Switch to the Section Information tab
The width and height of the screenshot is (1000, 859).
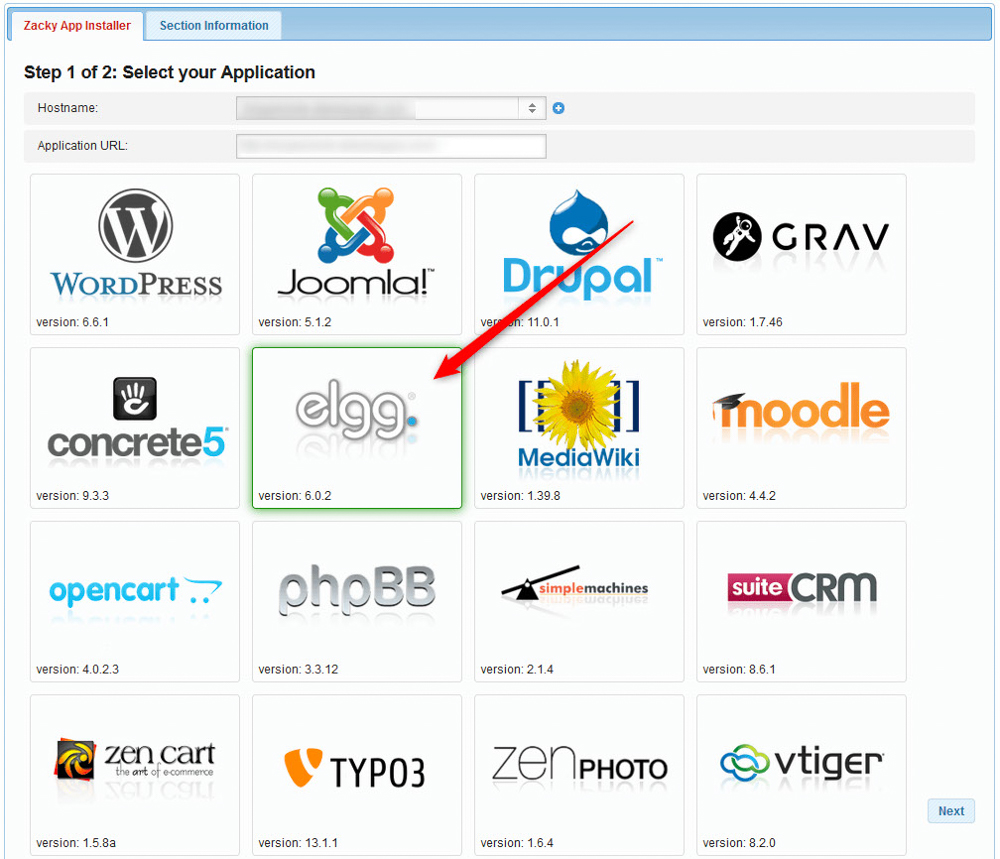click(x=212, y=25)
